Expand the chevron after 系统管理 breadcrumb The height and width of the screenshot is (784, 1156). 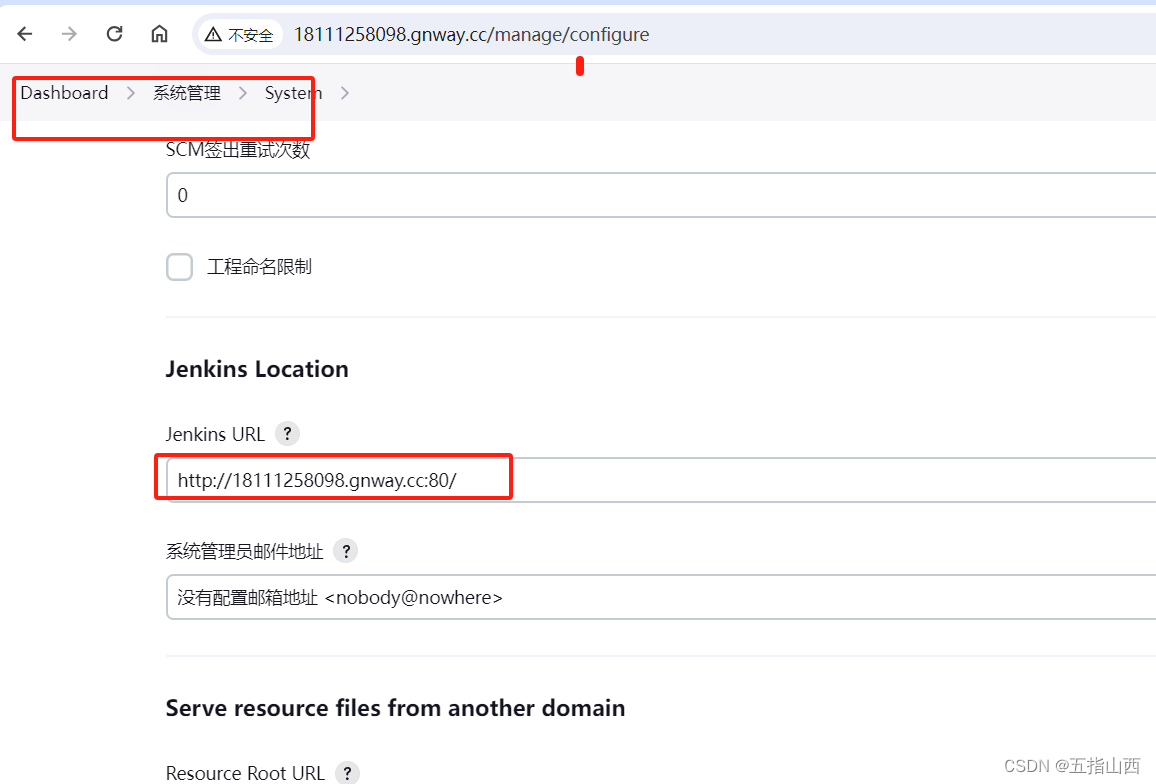pos(243,93)
